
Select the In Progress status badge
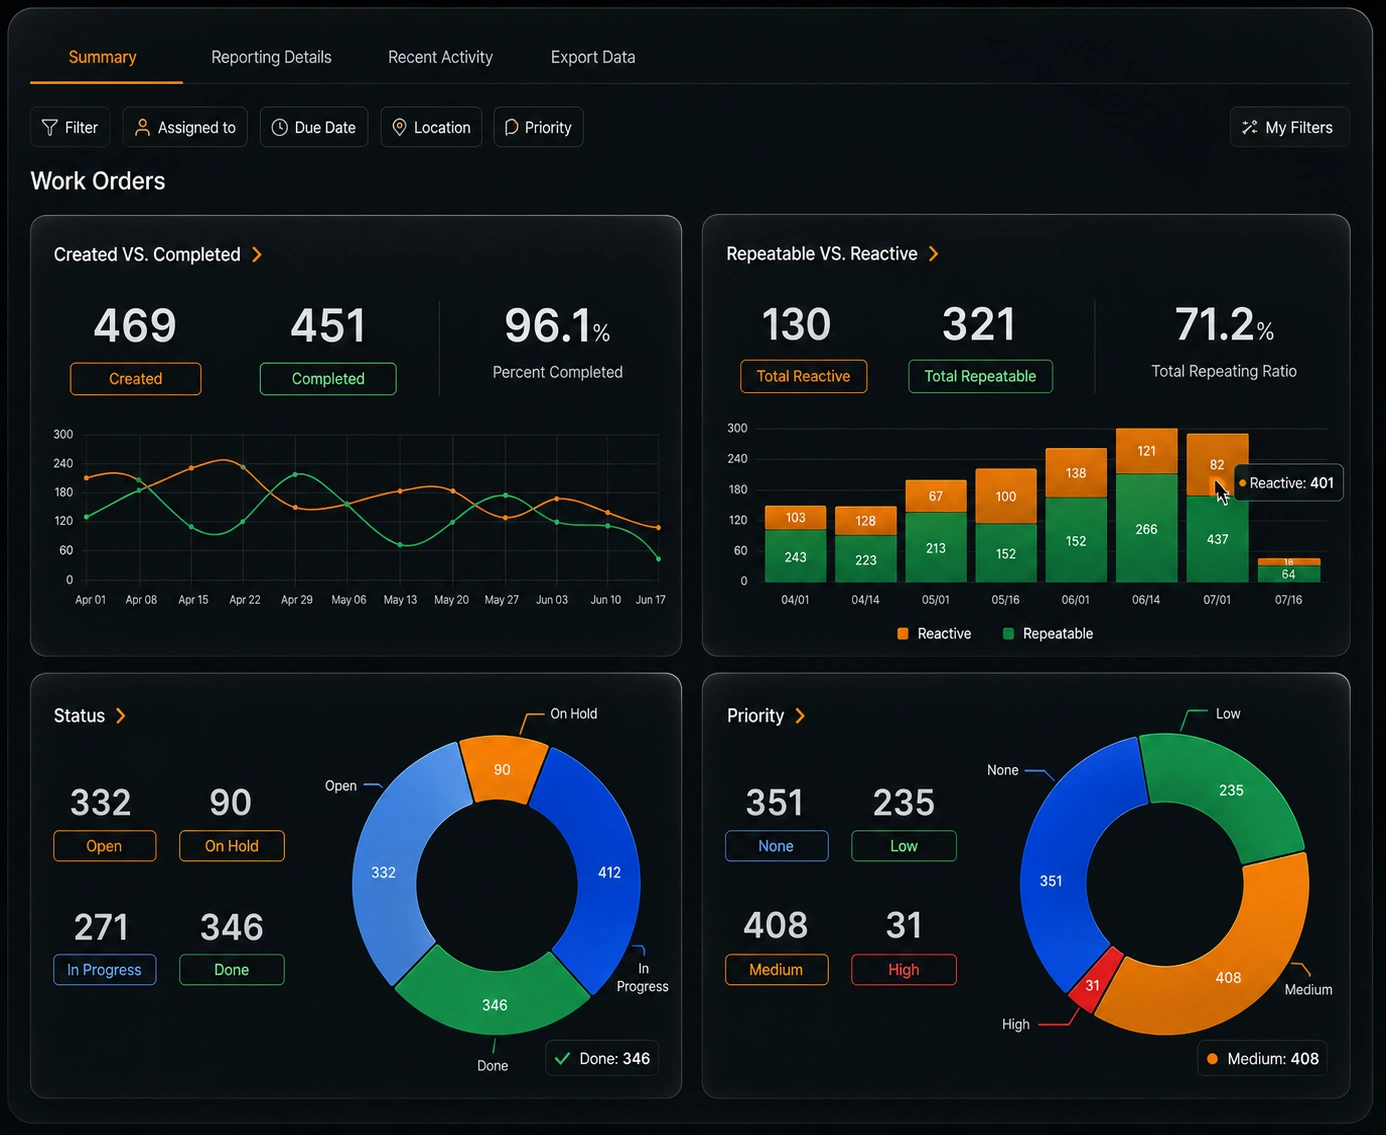pos(104,970)
